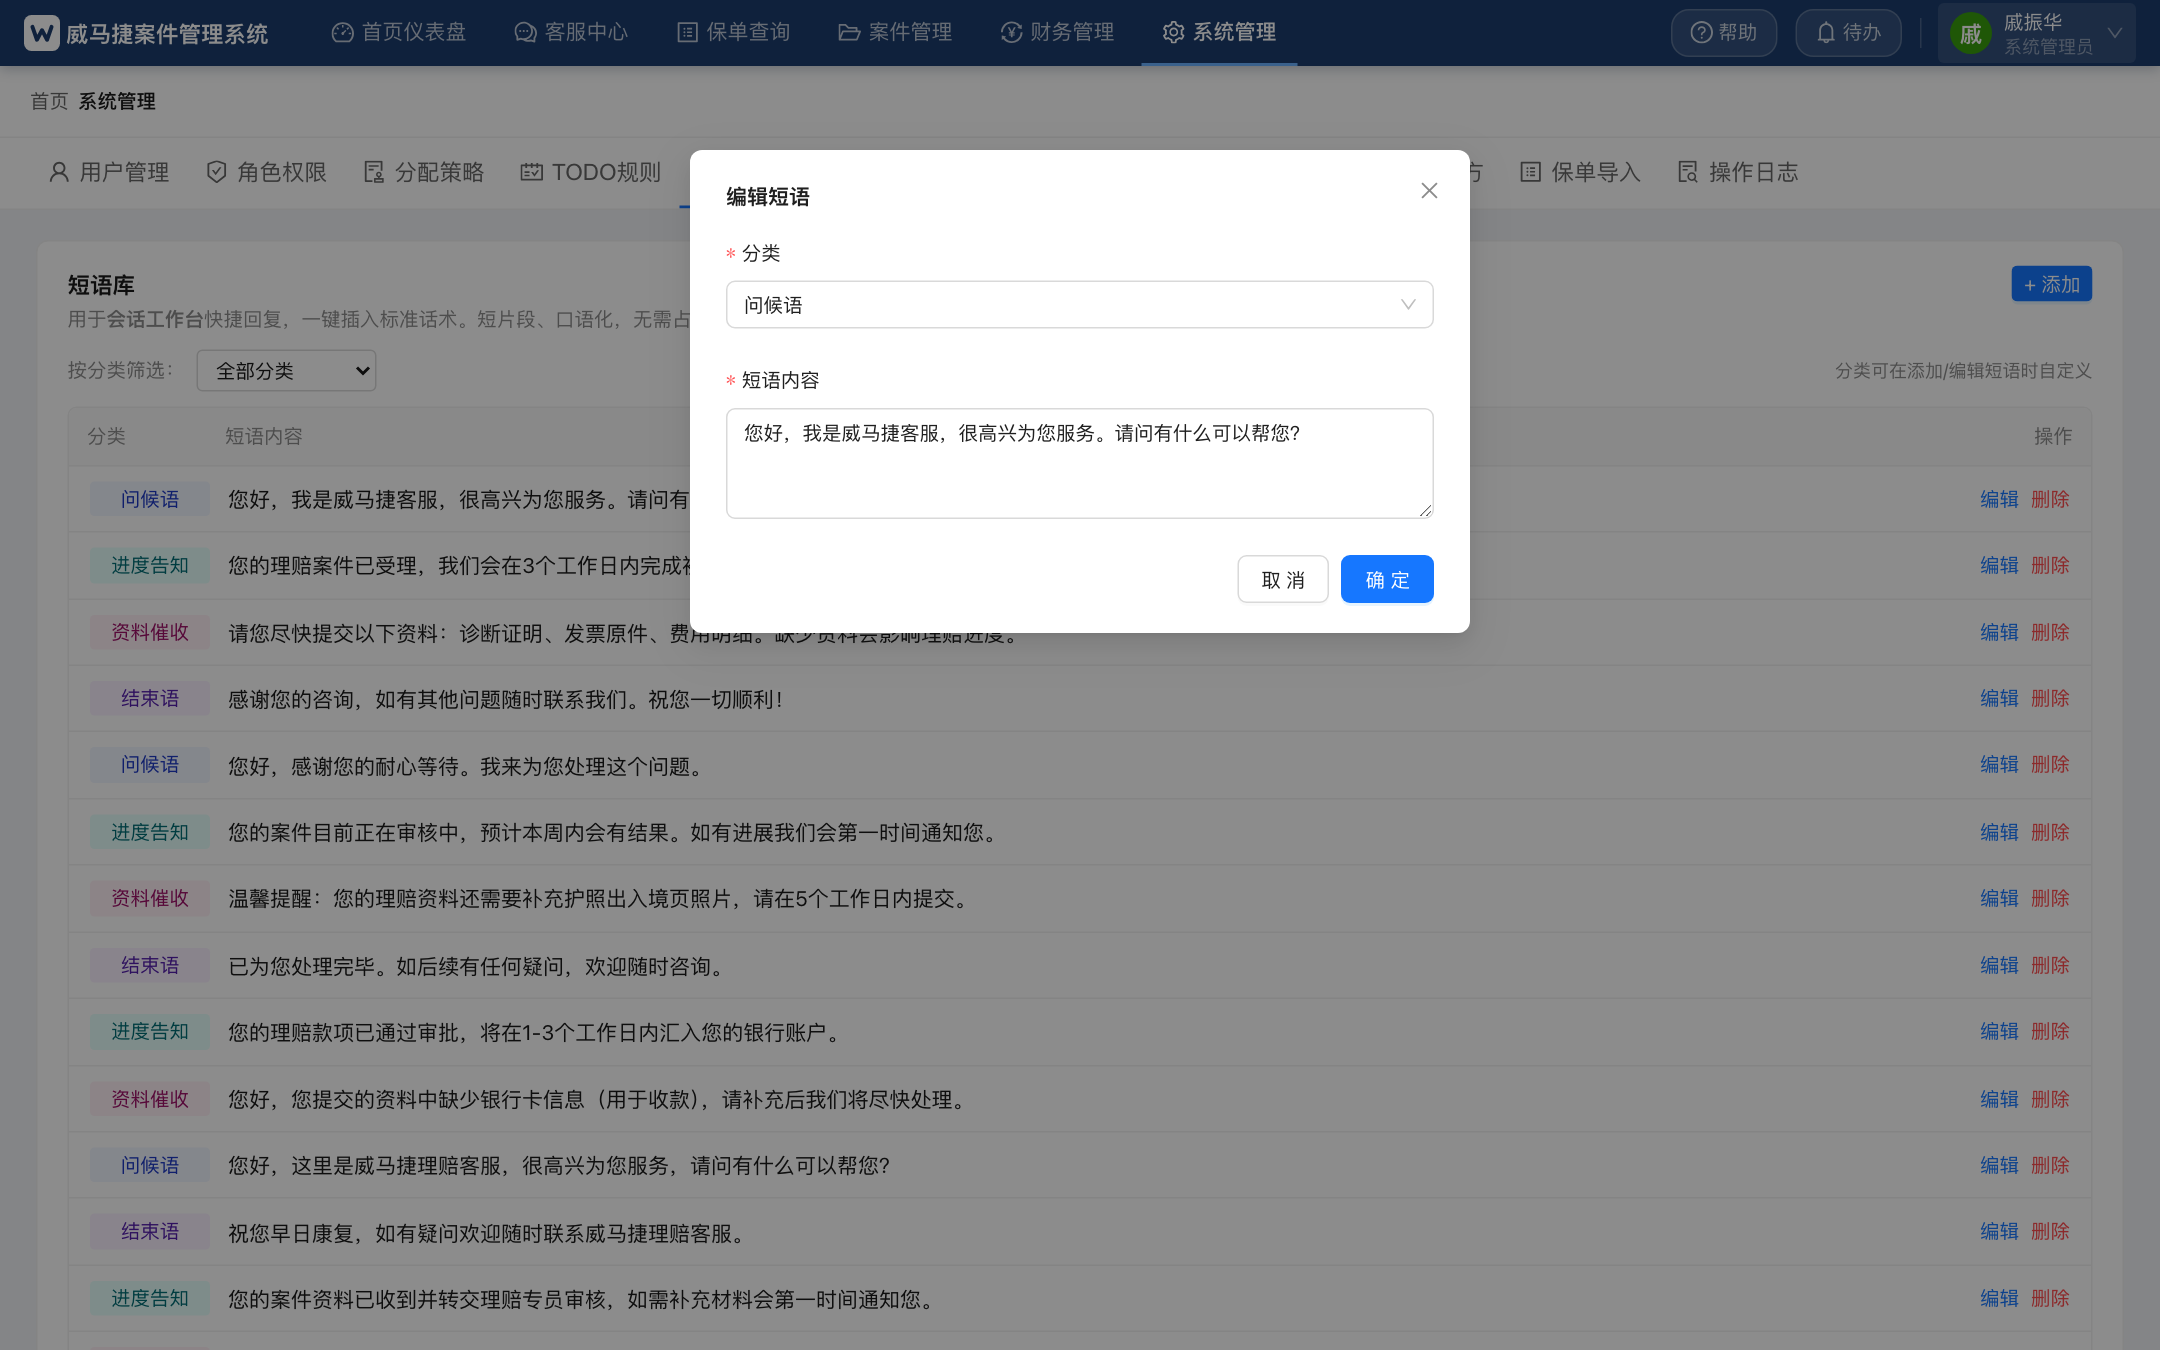Expand the user account chevron
The height and width of the screenshot is (1350, 2160).
click(x=2115, y=33)
